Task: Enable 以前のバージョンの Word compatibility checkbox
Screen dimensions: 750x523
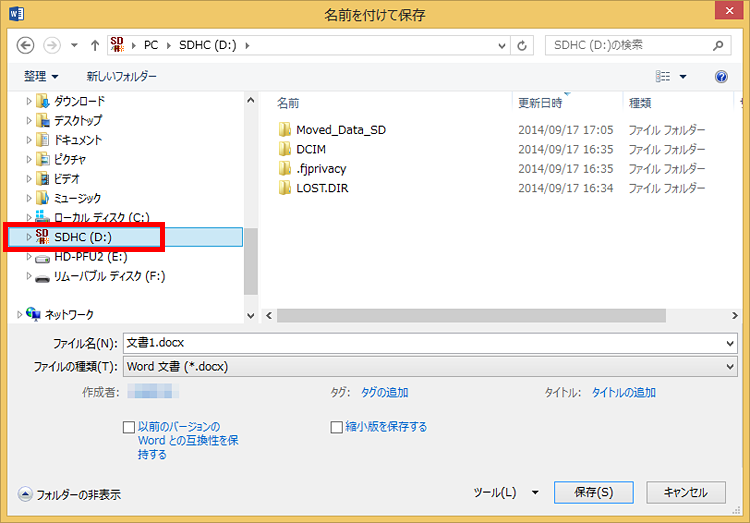Action: click(129, 427)
